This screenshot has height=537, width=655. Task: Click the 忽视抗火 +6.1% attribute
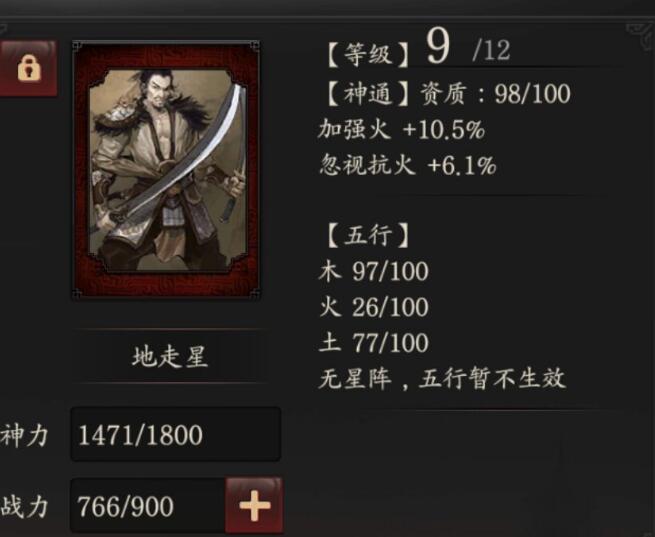407,165
